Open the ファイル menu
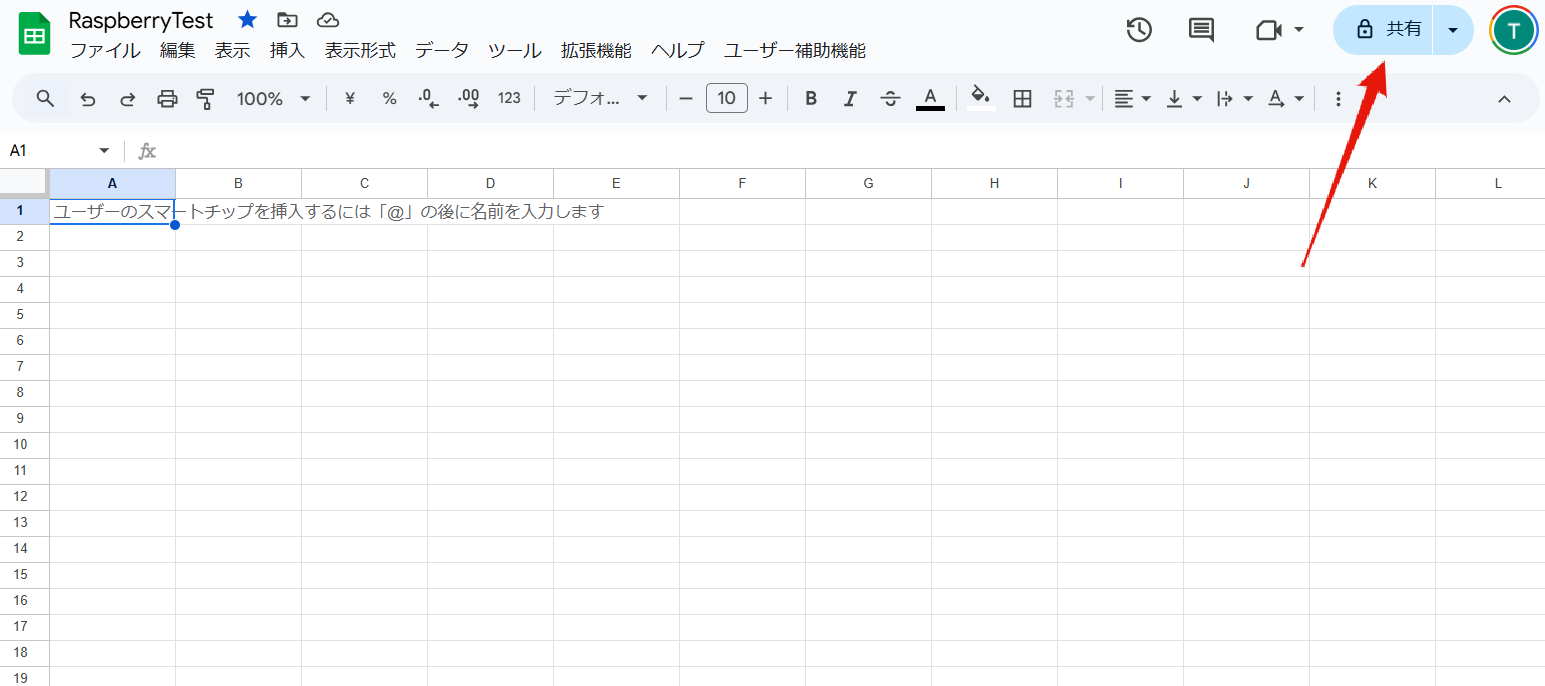 (105, 50)
